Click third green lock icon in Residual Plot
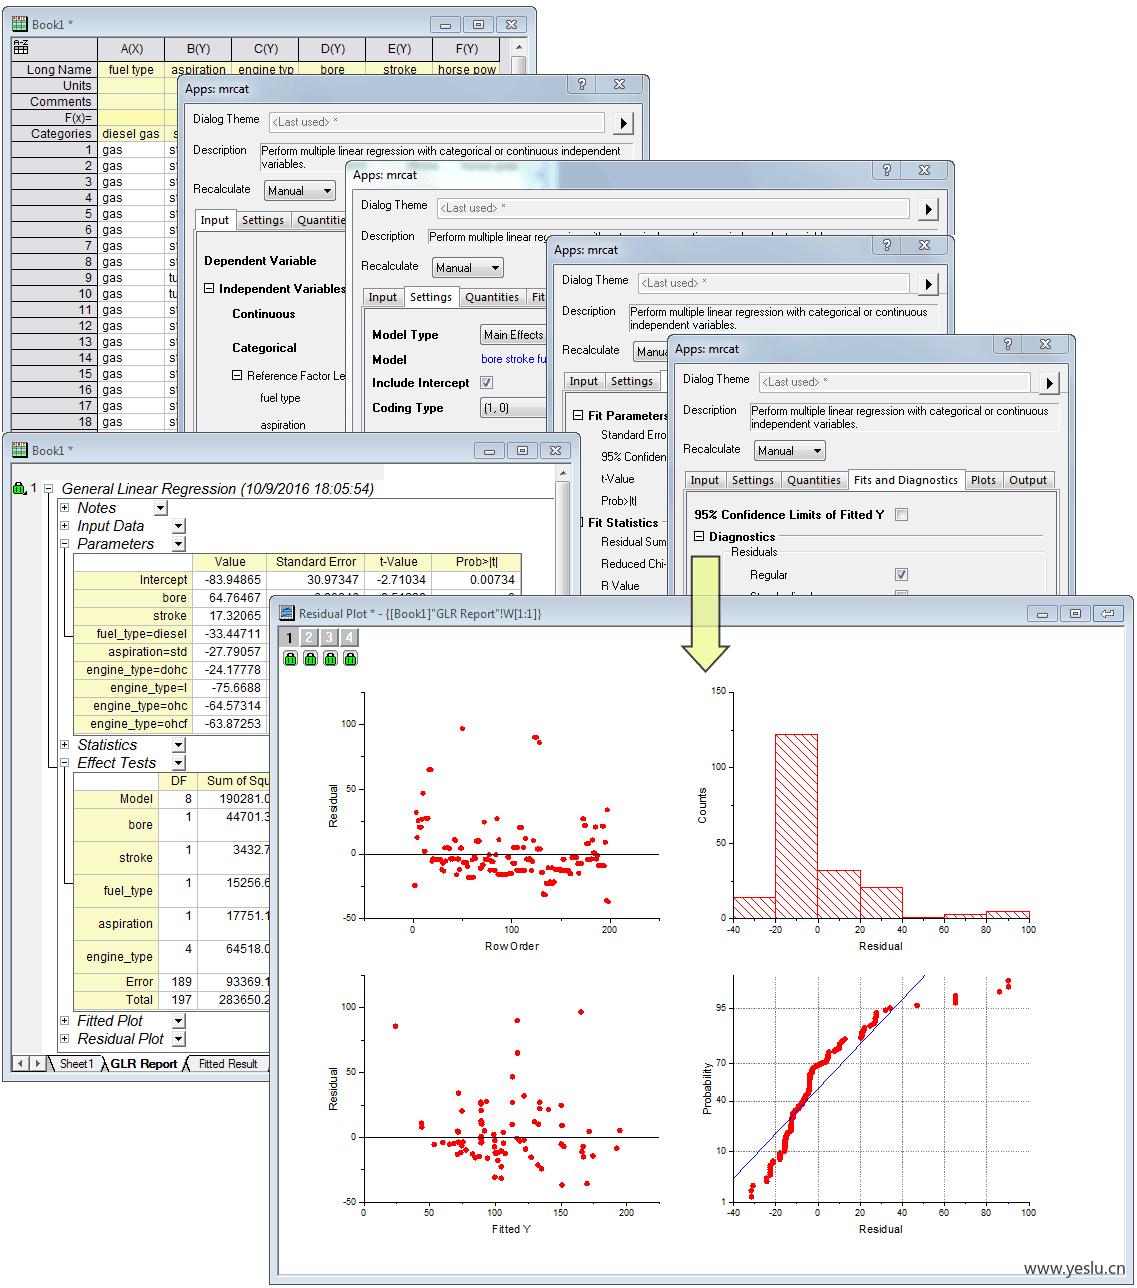Screen dimensions: 1137x1288 pos(330,658)
